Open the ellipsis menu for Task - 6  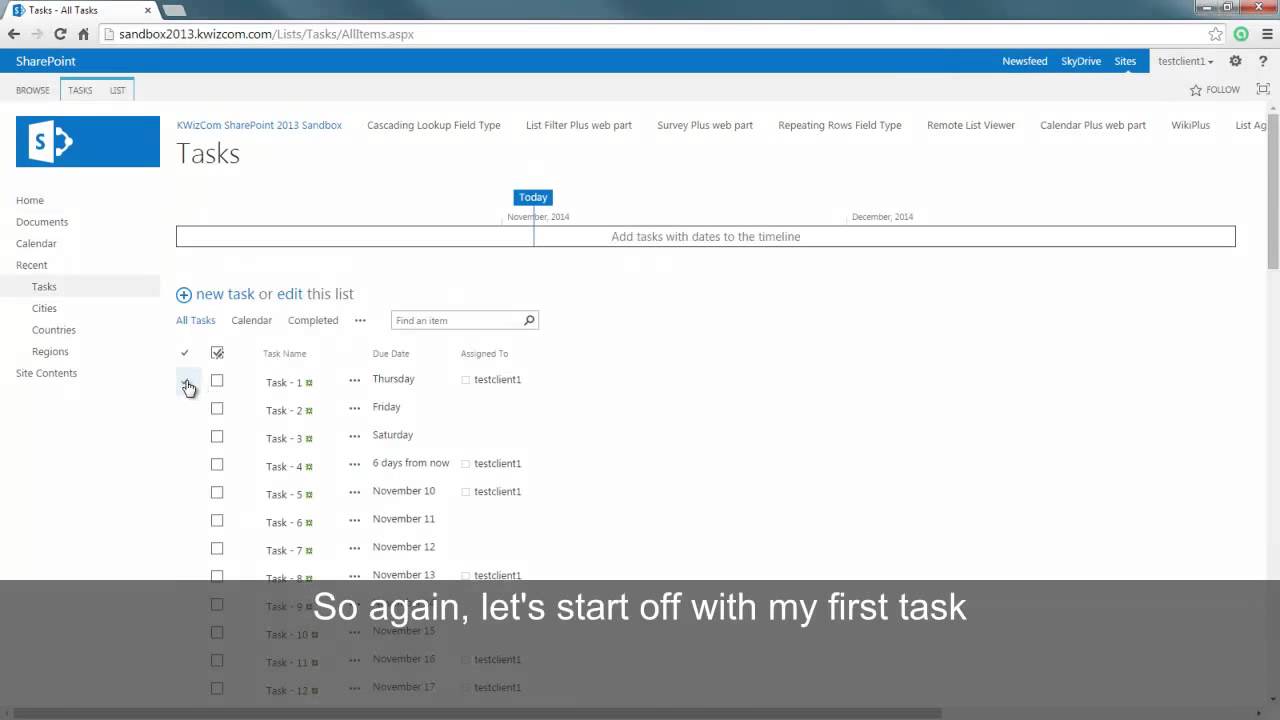354,520
